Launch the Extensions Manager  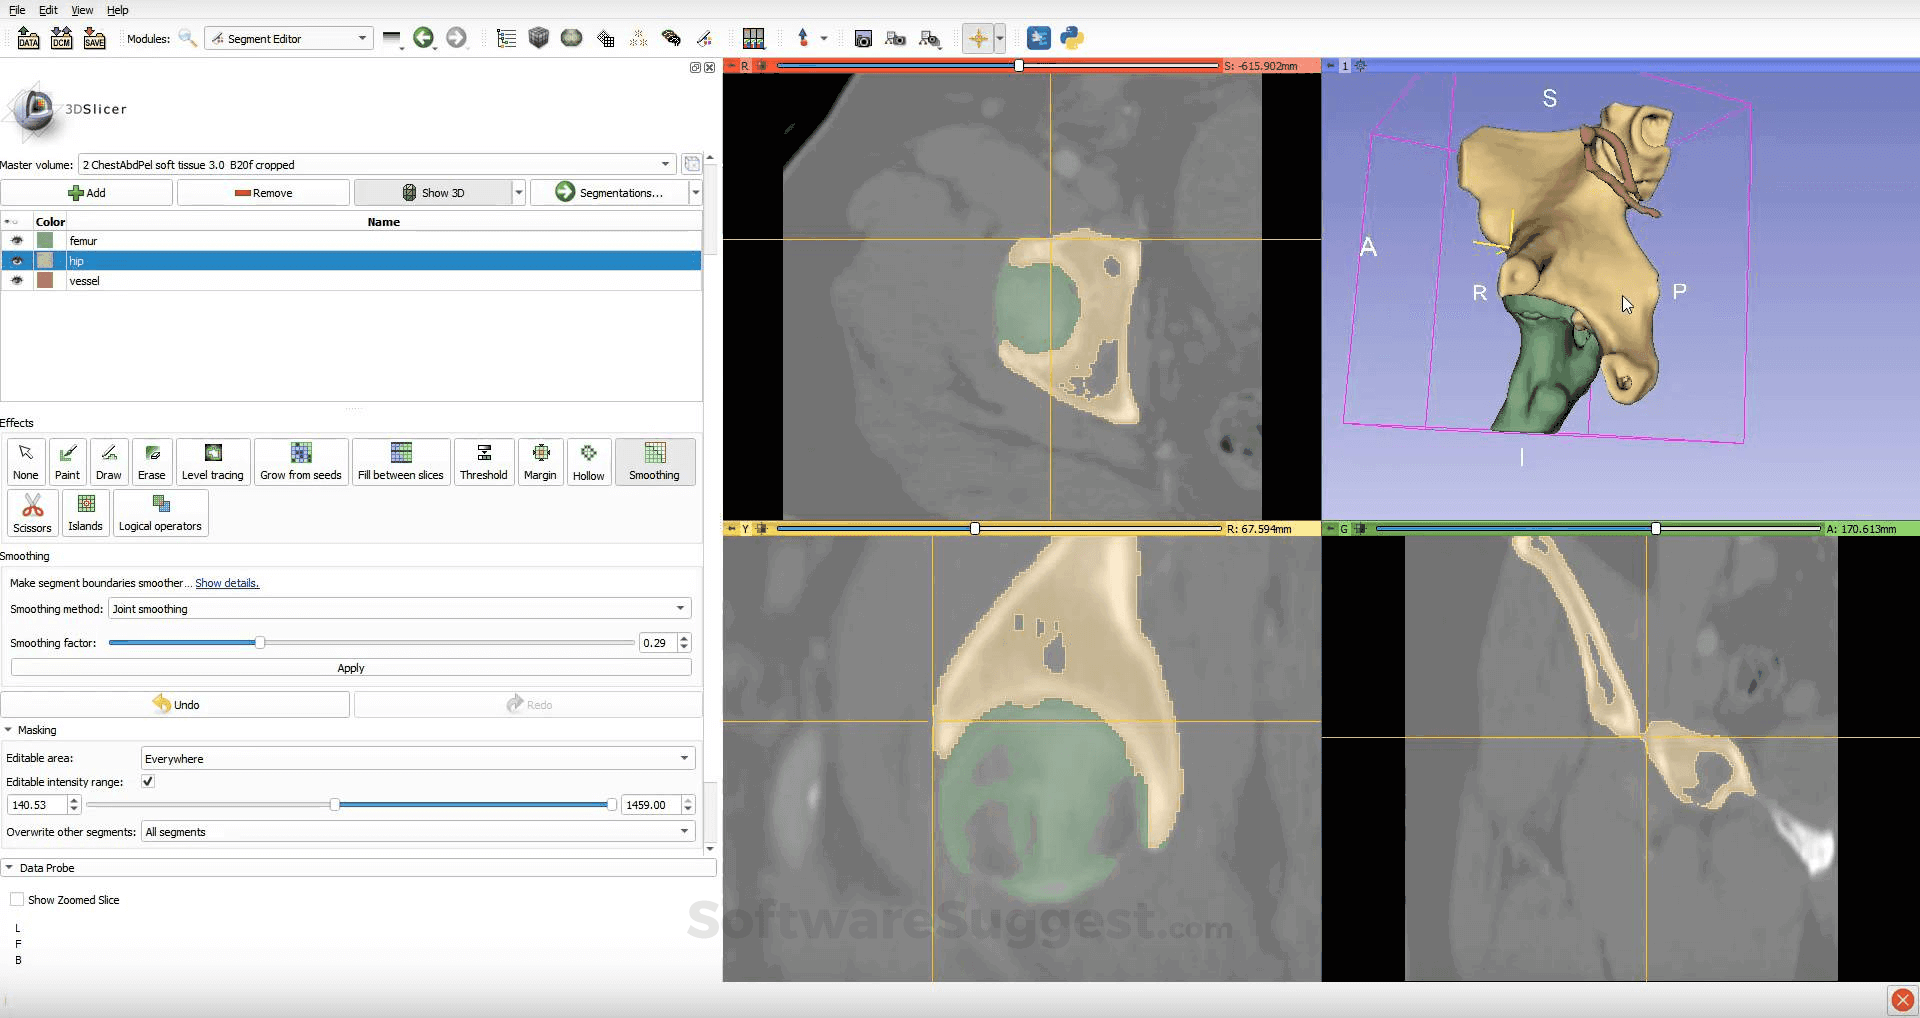(x=1038, y=38)
